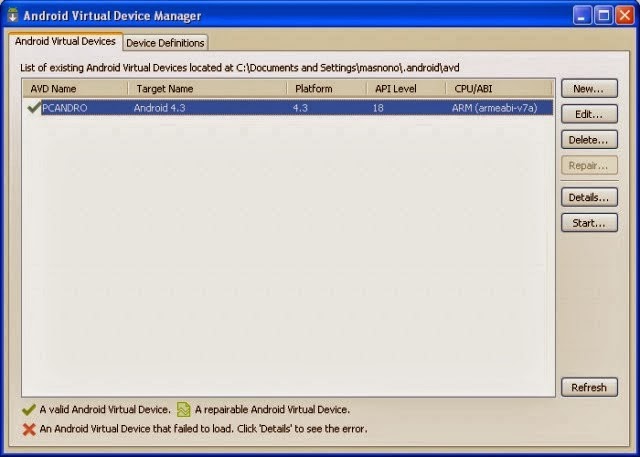Viewport: 640px width, 457px height.
Task: Click the red X failed-to-load legend icon
Action: 29,429
